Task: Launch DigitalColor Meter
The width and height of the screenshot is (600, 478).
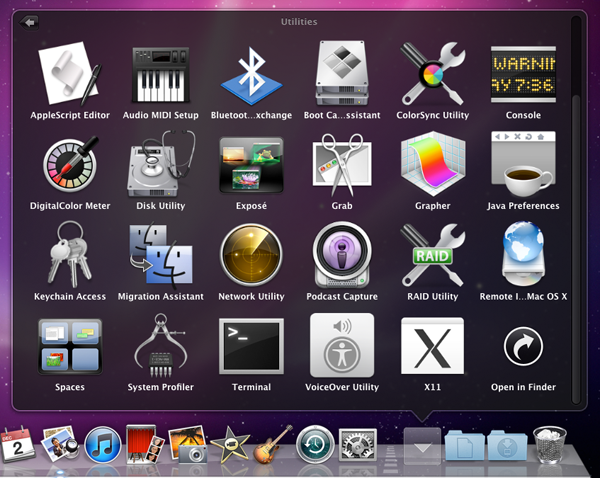Action: pyautogui.click(x=70, y=164)
